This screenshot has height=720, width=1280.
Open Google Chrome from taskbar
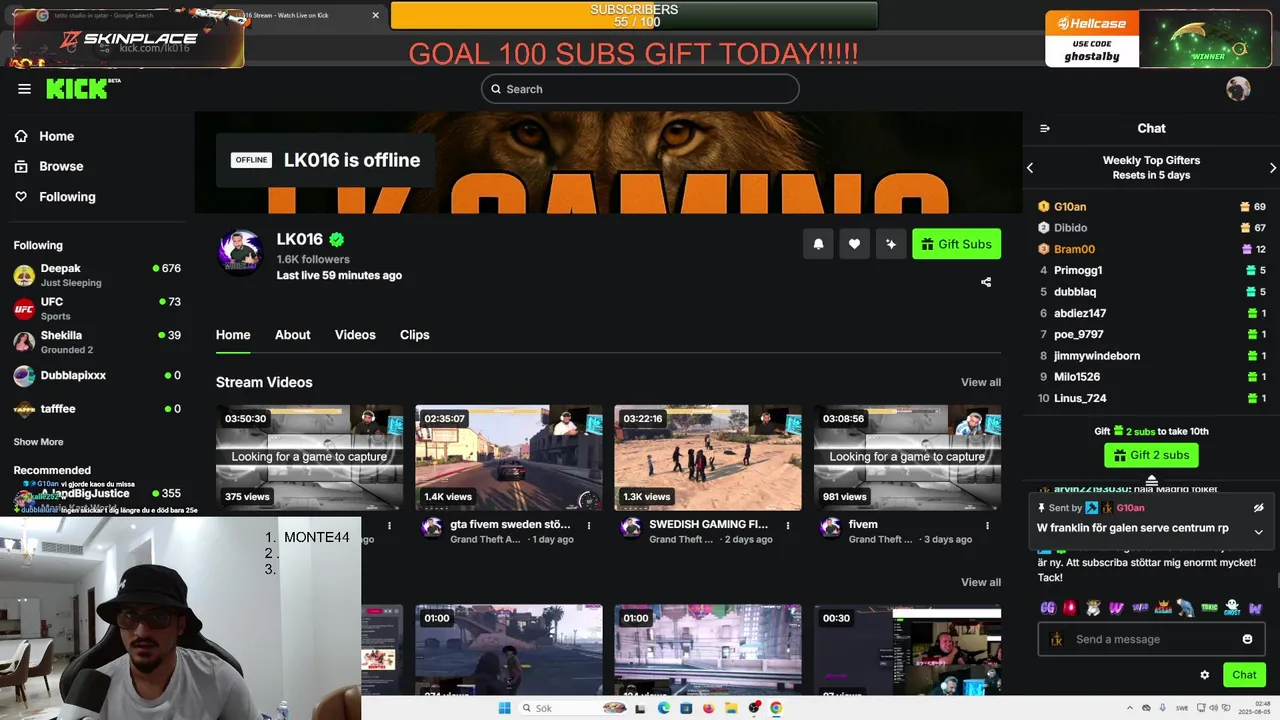tap(776, 708)
